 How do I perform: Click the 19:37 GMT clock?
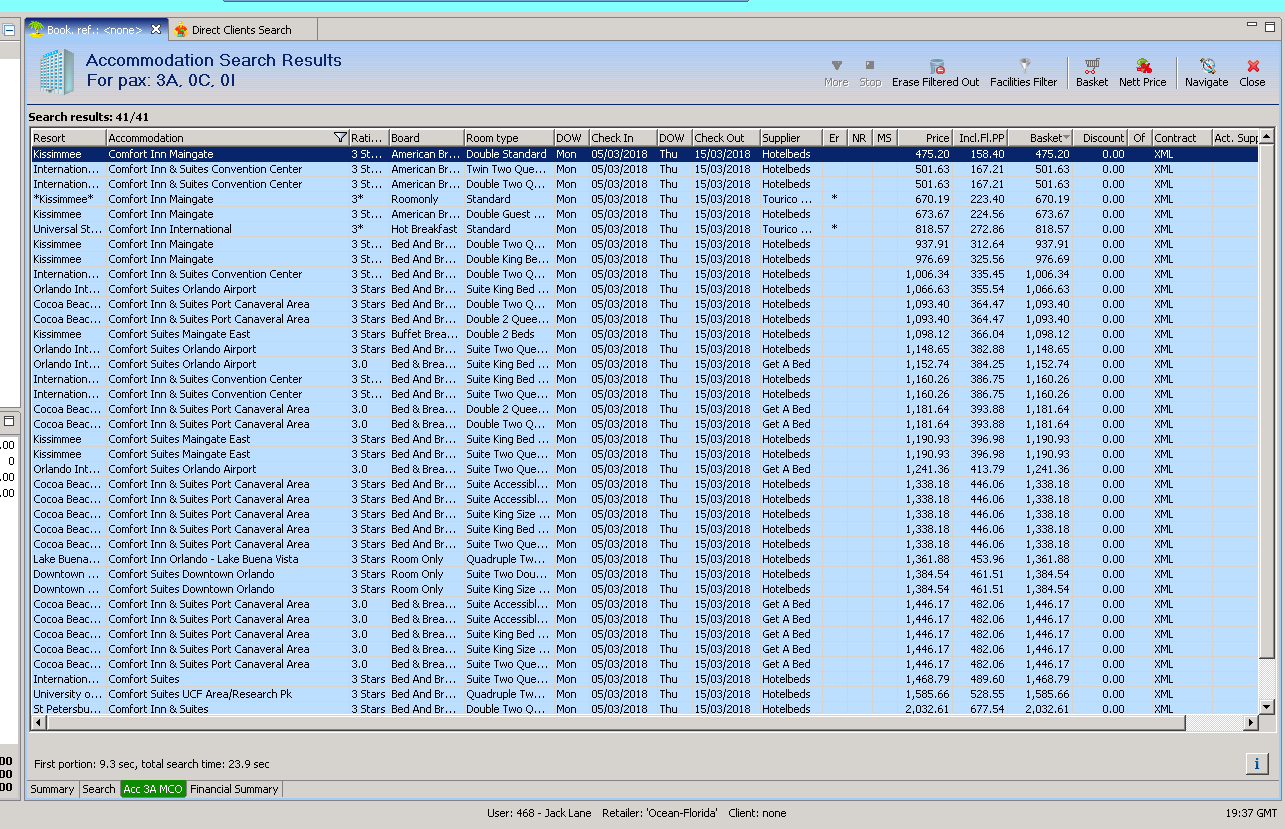click(1250, 813)
